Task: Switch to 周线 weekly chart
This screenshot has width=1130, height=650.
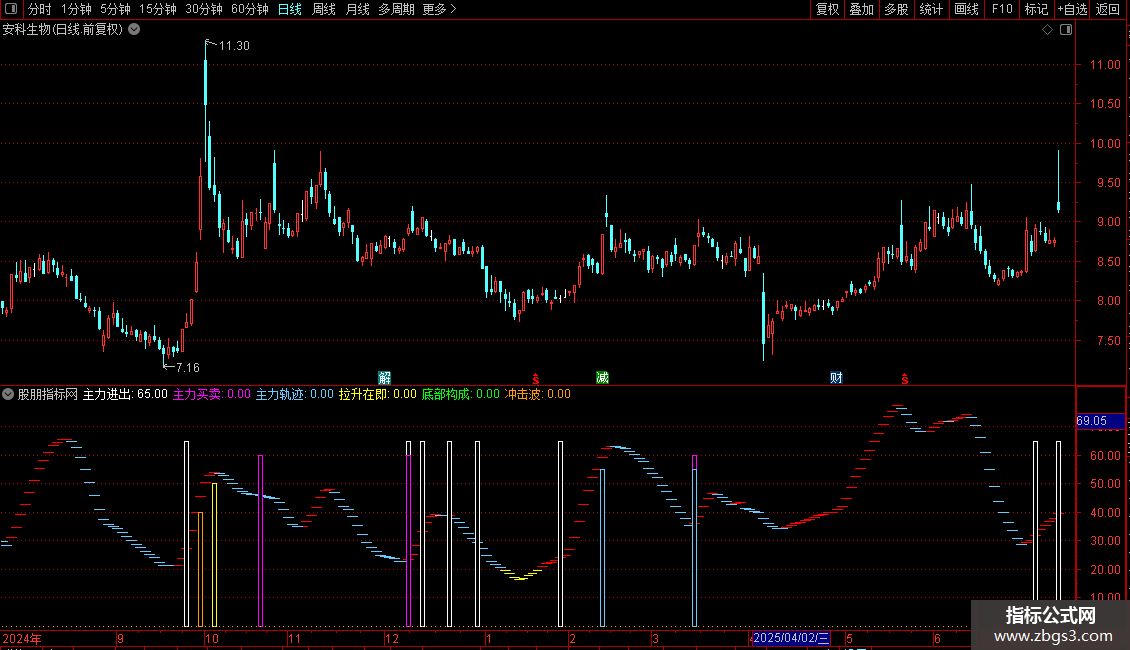Action: pyautogui.click(x=324, y=9)
